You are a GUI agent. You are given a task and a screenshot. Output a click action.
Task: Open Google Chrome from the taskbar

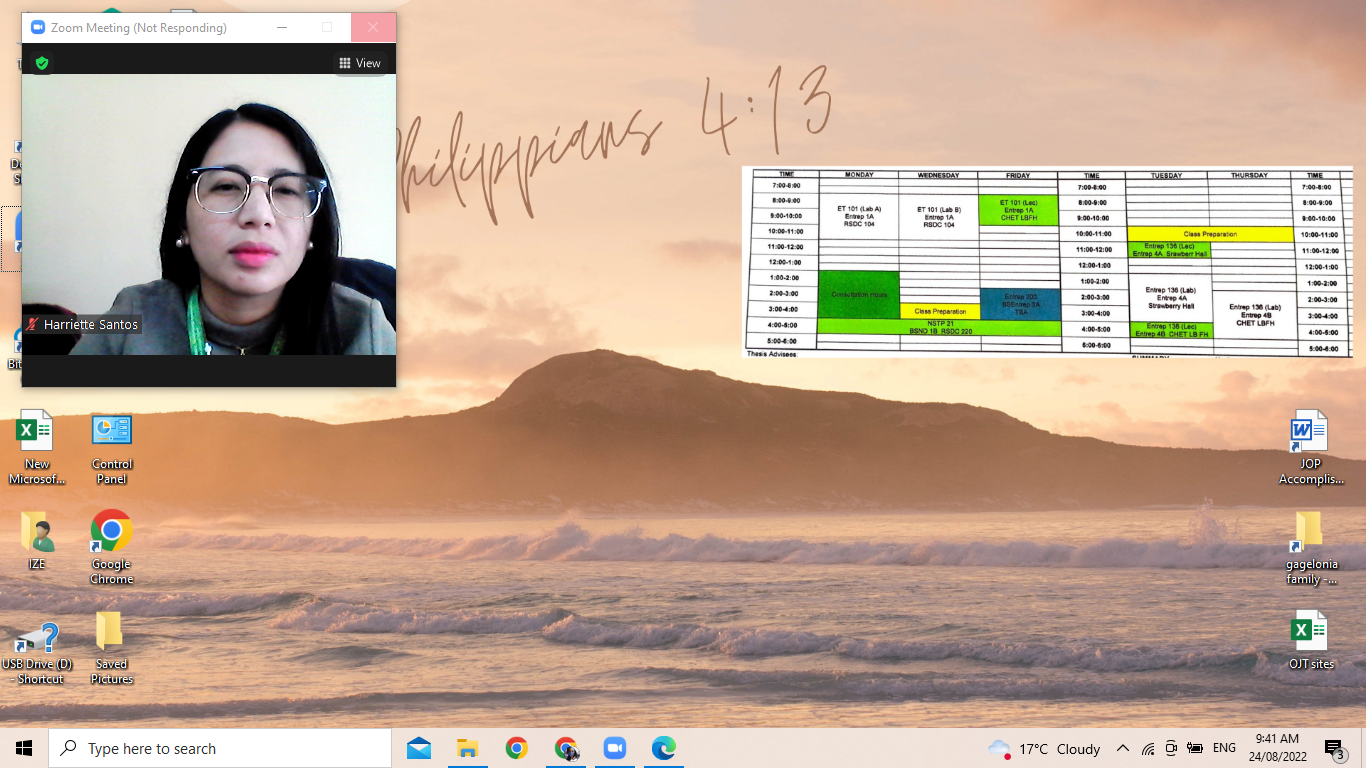coord(516,748)
